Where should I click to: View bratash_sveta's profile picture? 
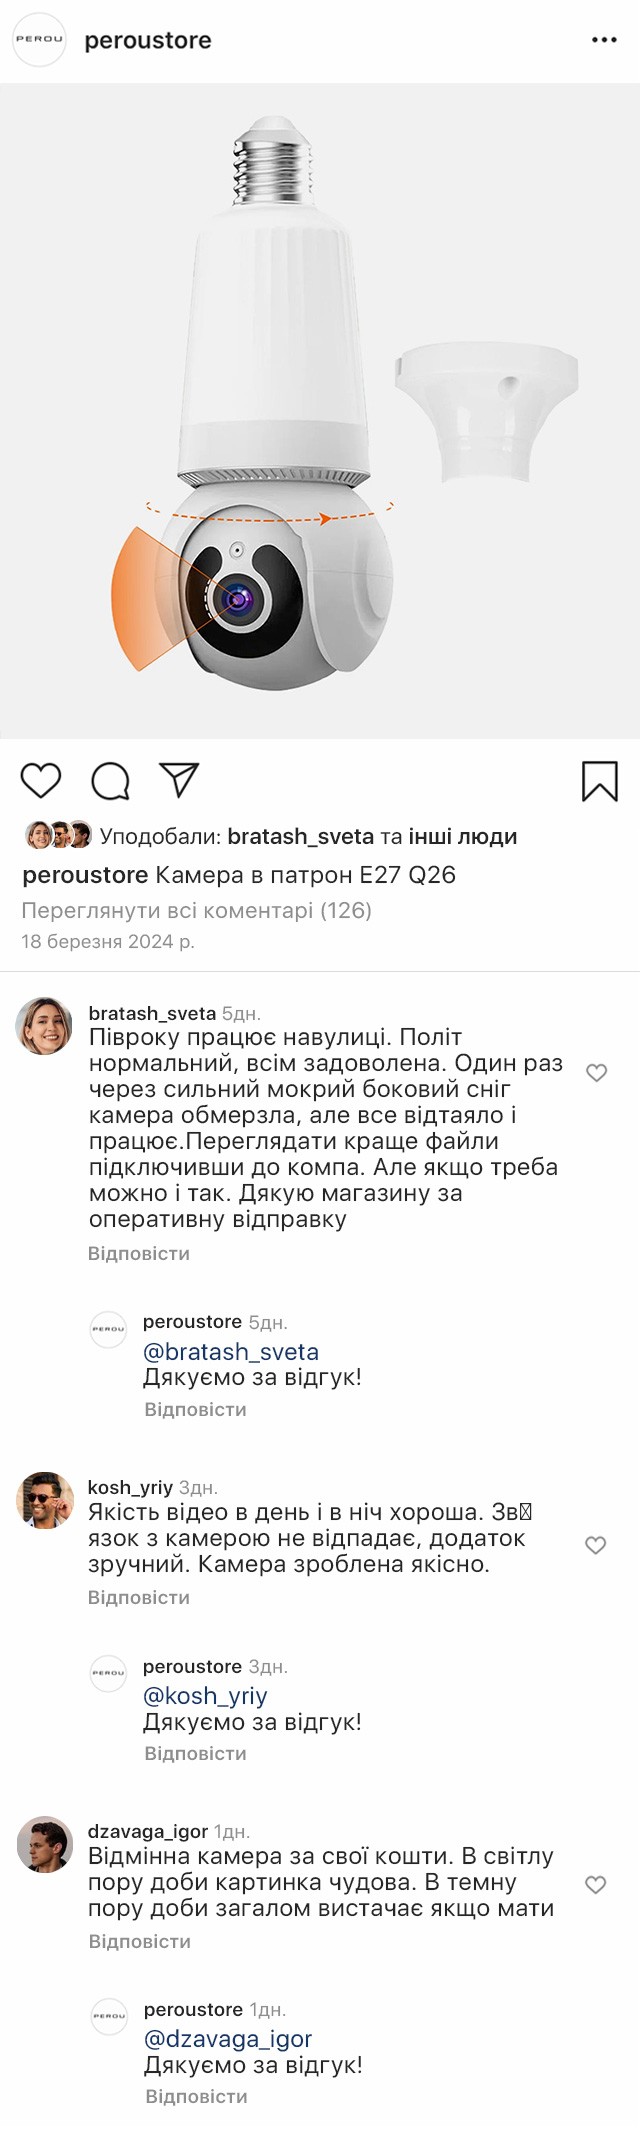point(45,1026)
